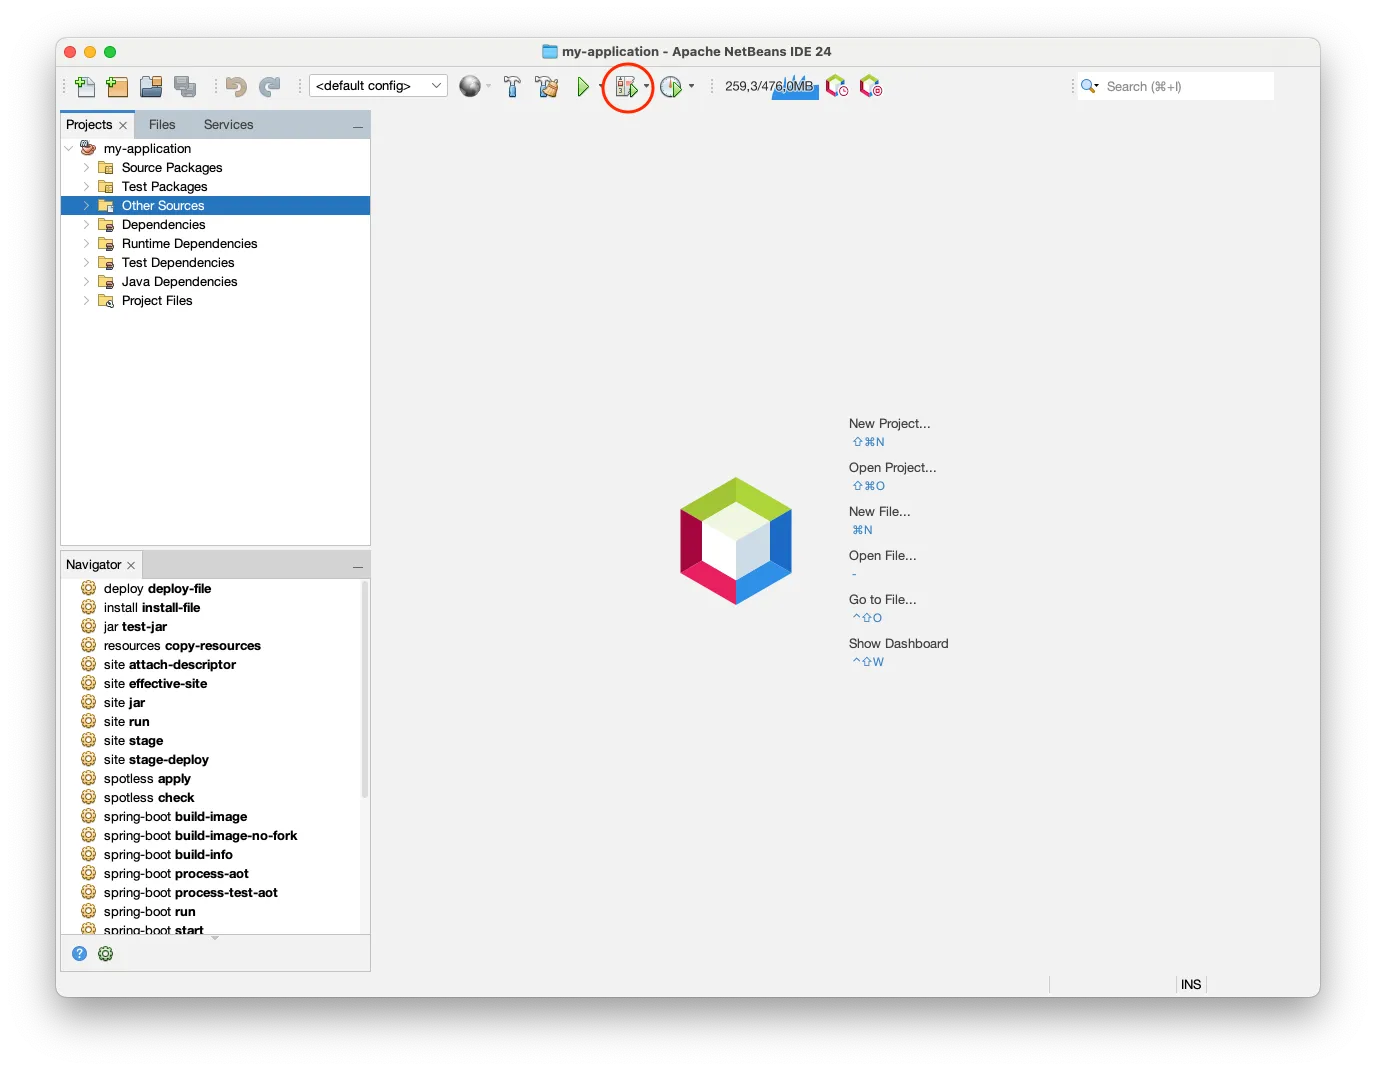Click the Clean and Build broom icon
This screenshot has width=1376, height=1071.
click(546, 86)
